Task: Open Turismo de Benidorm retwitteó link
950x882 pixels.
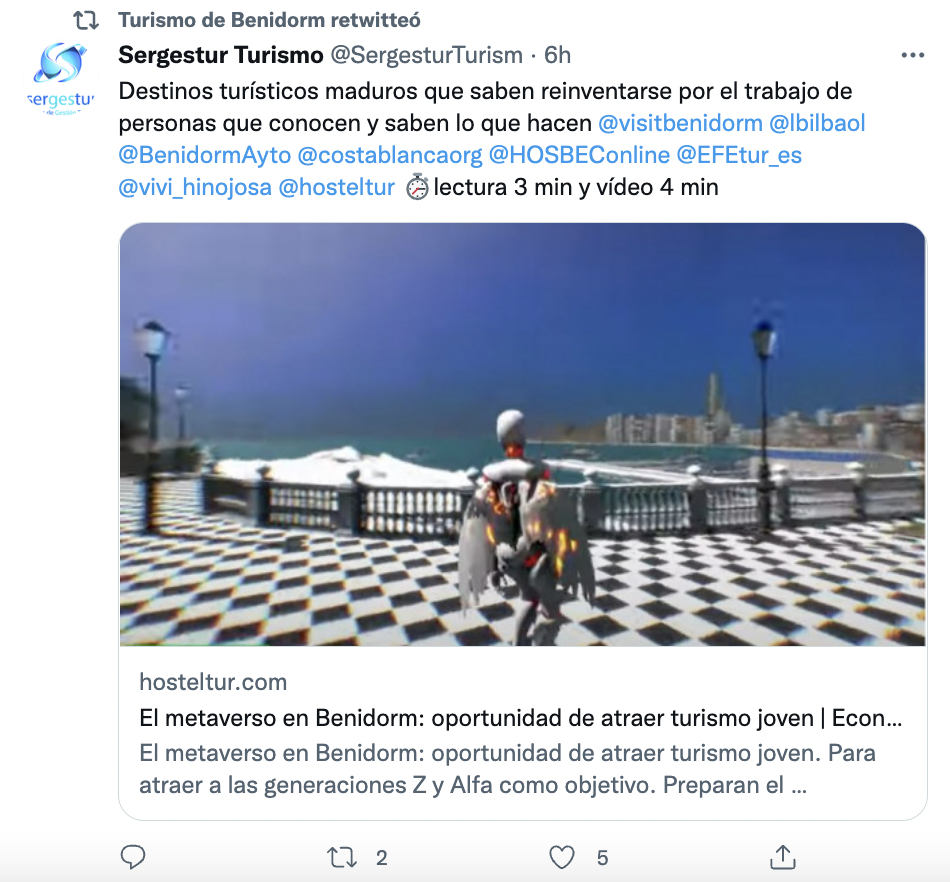Action: coord(269,20)
